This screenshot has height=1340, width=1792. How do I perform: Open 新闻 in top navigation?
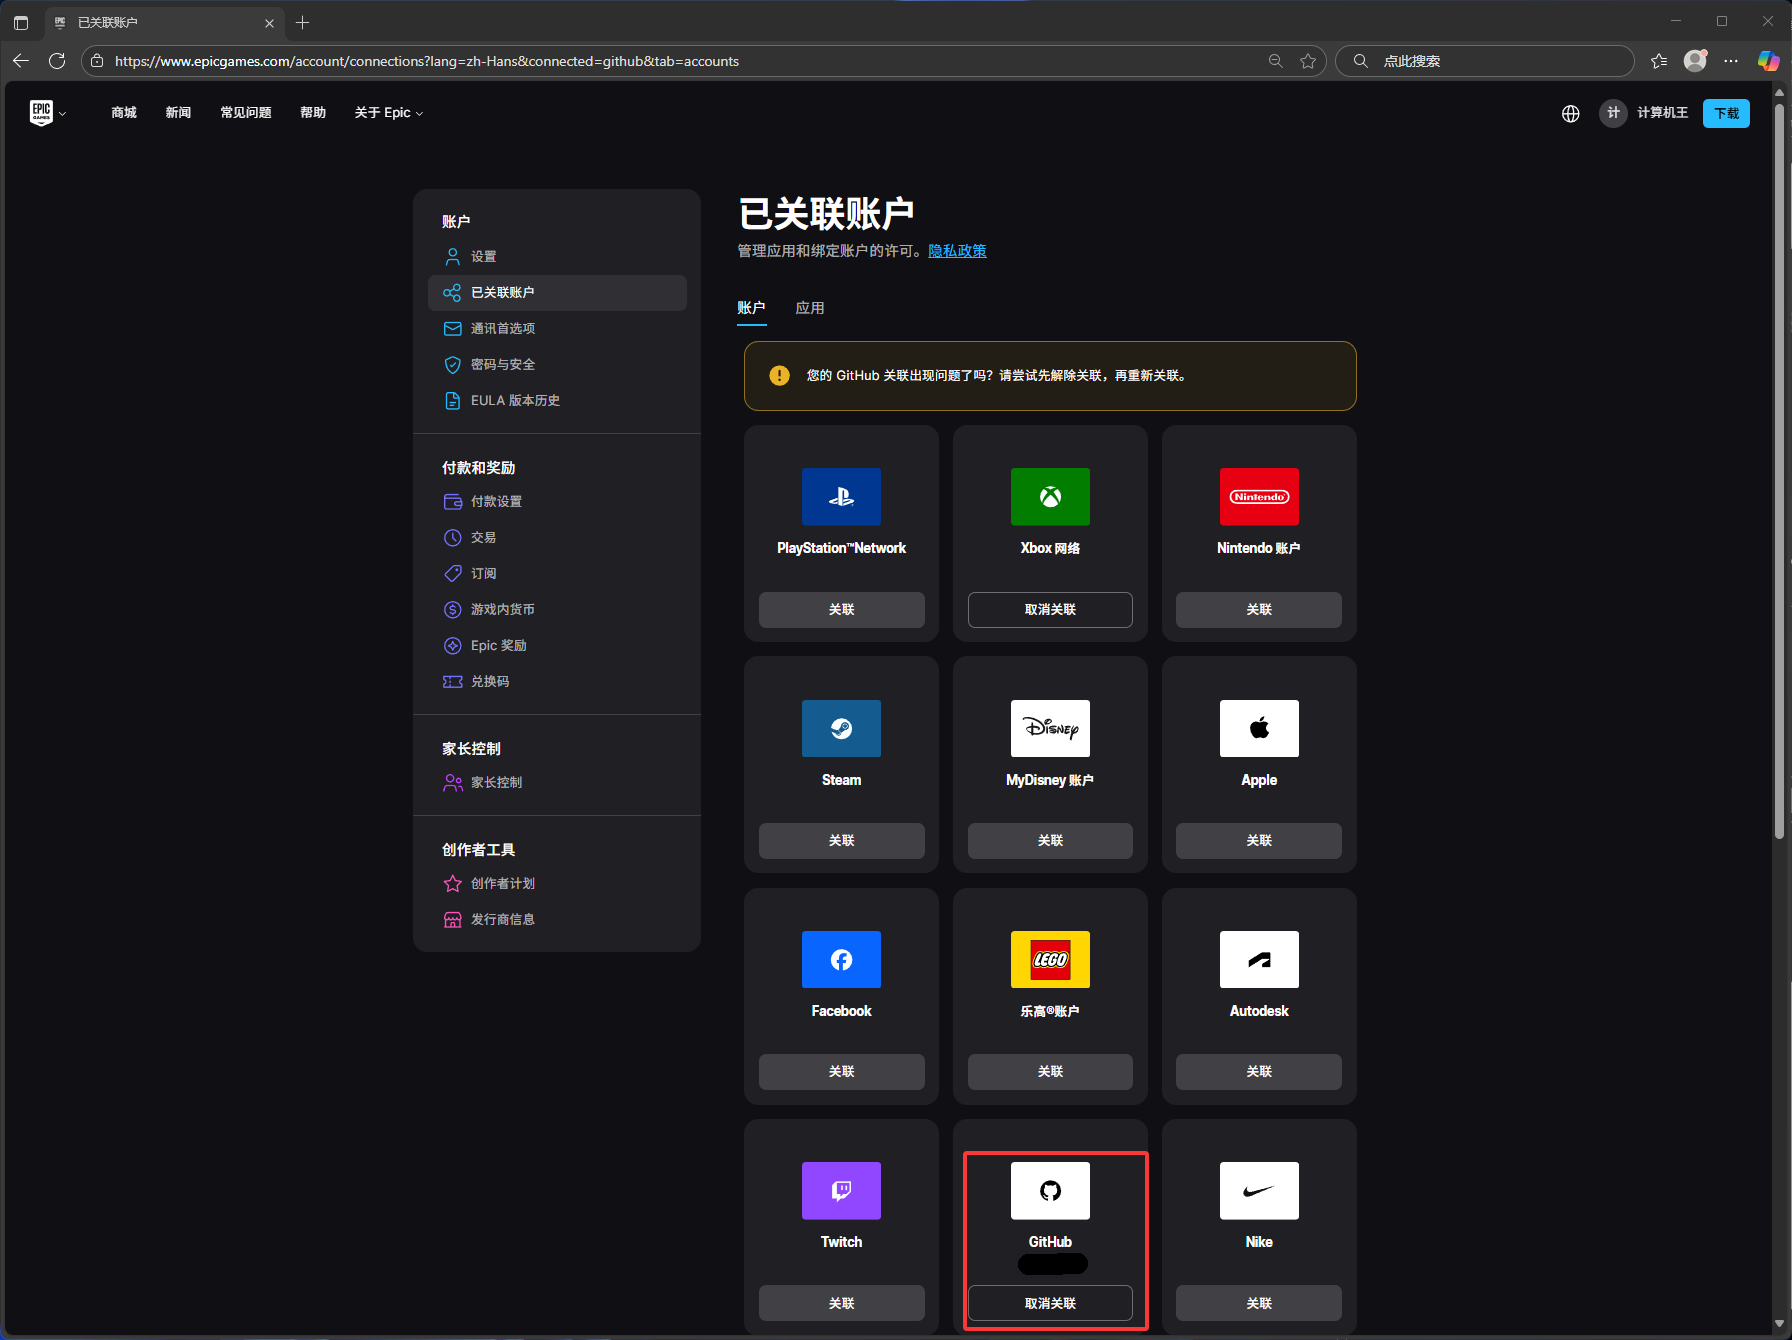178,113
